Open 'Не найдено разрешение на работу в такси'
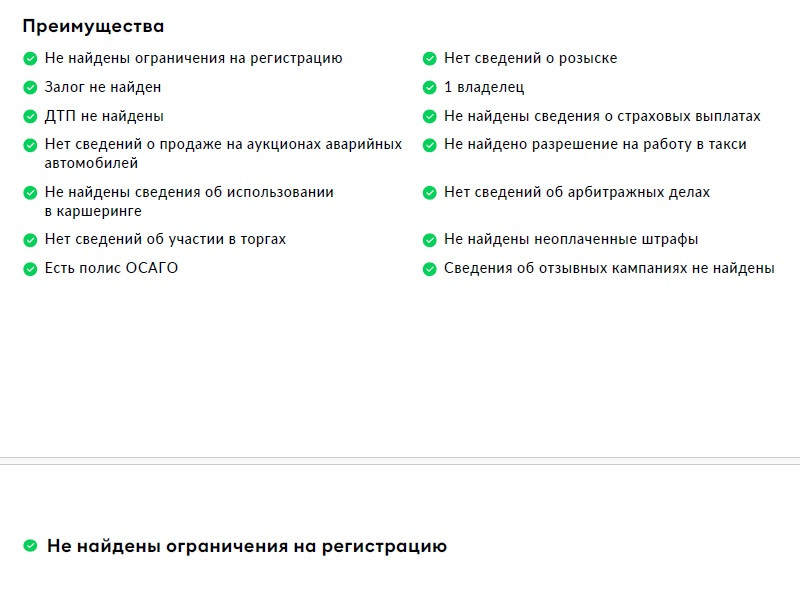The height and width of the screenshot is (601, 800). point(595,144)
